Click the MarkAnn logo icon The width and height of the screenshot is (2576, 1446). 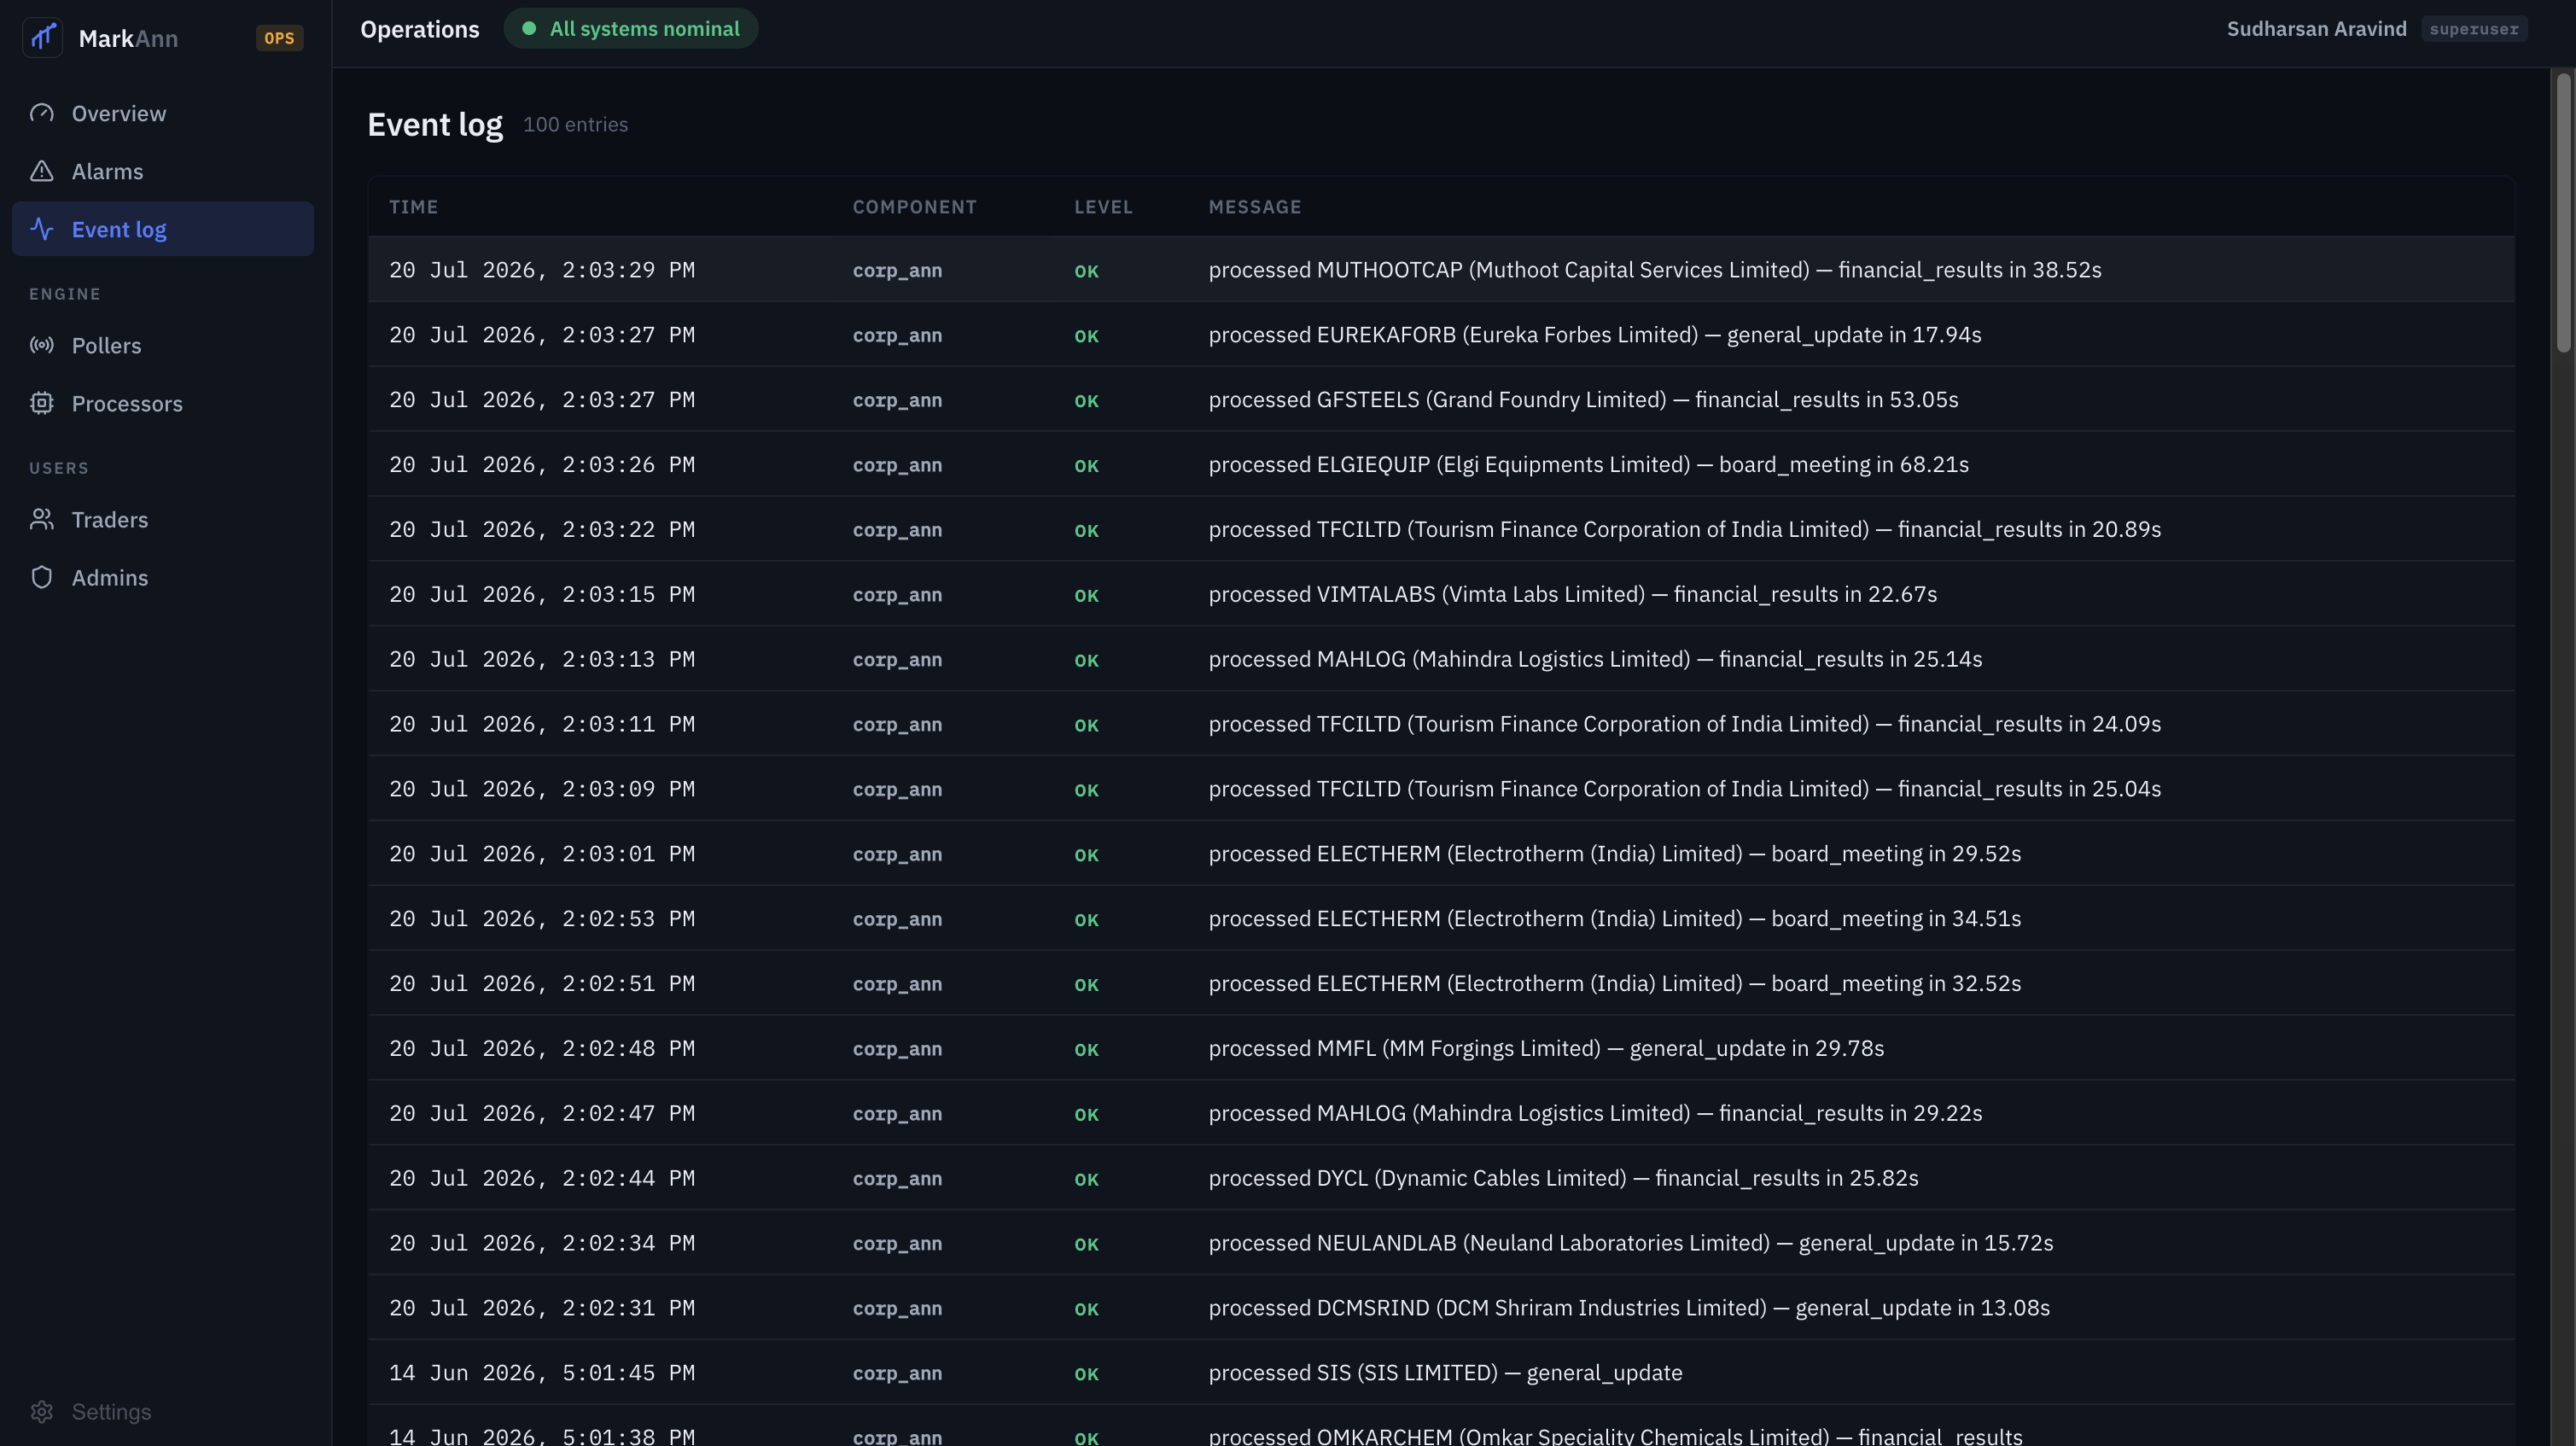coord(43,38)
